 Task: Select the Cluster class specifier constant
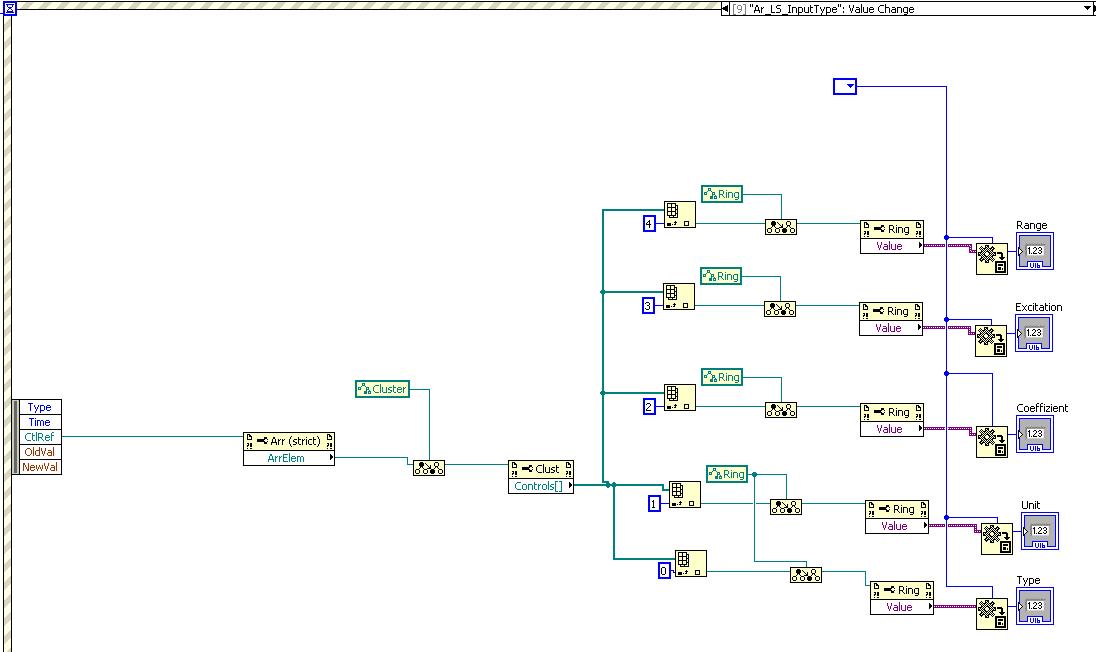point(382,389)
